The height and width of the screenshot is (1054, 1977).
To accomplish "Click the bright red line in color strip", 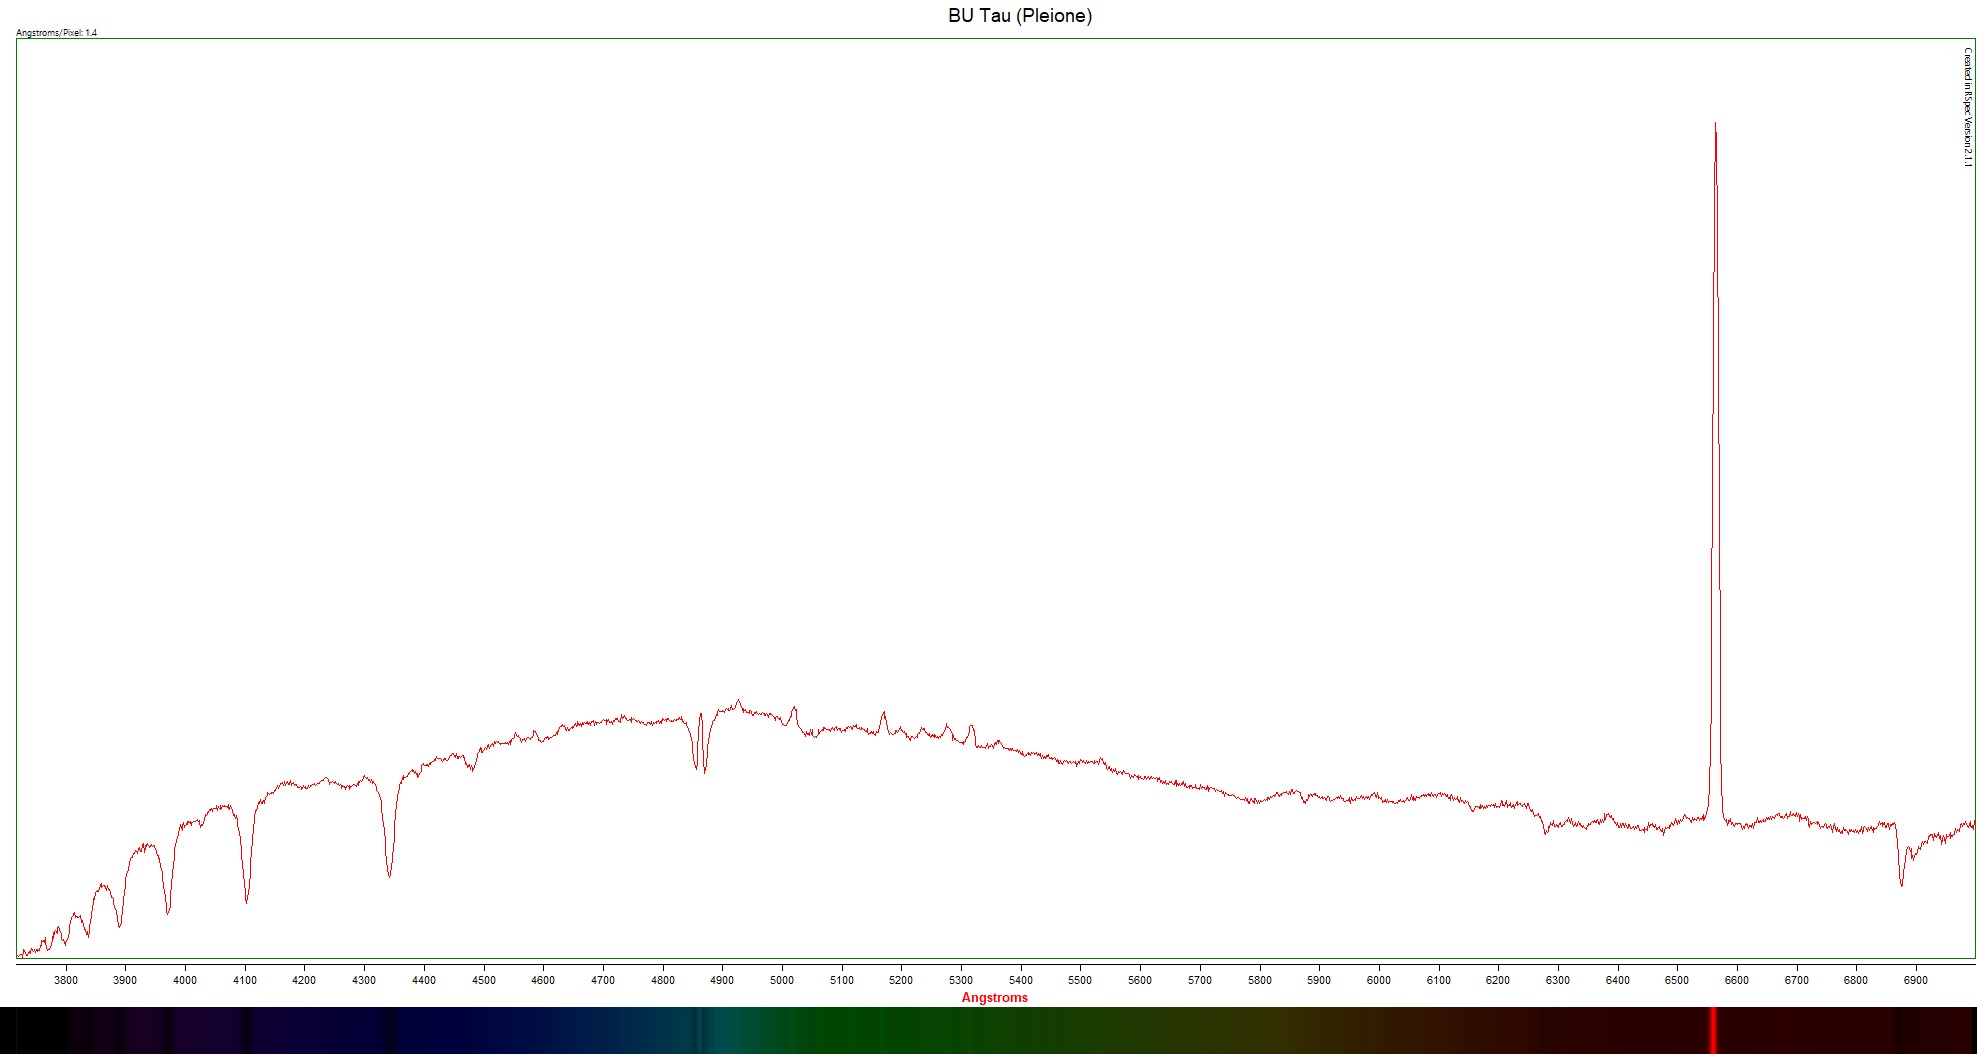I will coord(1713,1030).
